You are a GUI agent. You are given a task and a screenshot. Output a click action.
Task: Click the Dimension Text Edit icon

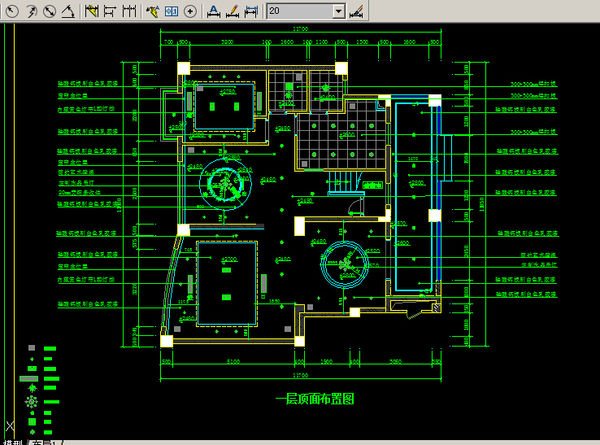click(x=232, y=11)
